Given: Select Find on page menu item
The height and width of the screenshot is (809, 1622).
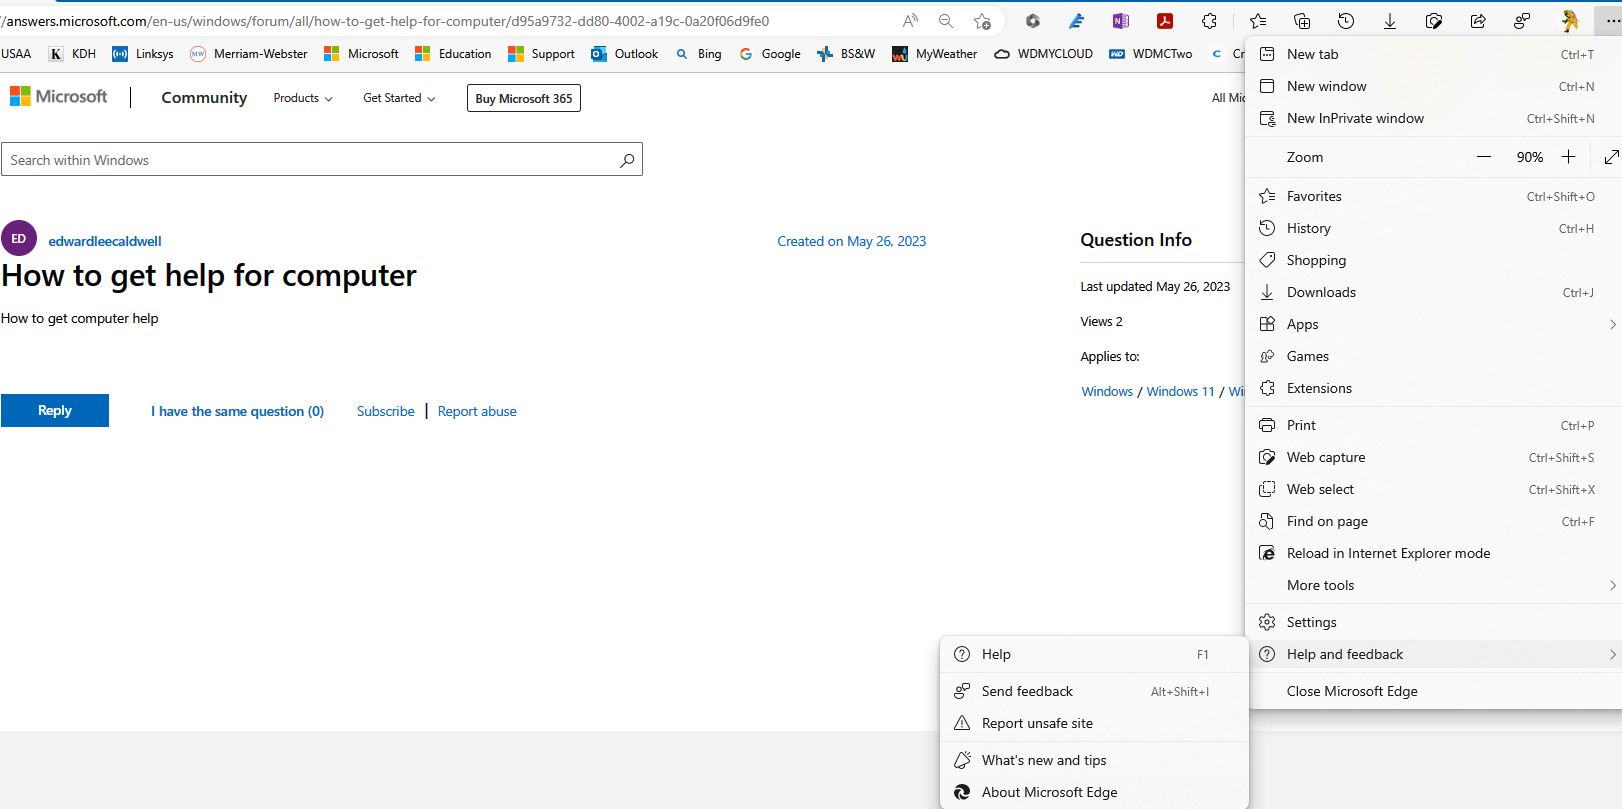Looking at the screenshot, I should click(1433, 521).
